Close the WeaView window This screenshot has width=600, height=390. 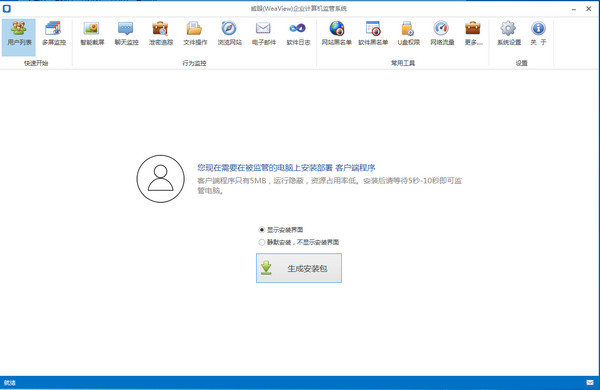click(589, 8)
